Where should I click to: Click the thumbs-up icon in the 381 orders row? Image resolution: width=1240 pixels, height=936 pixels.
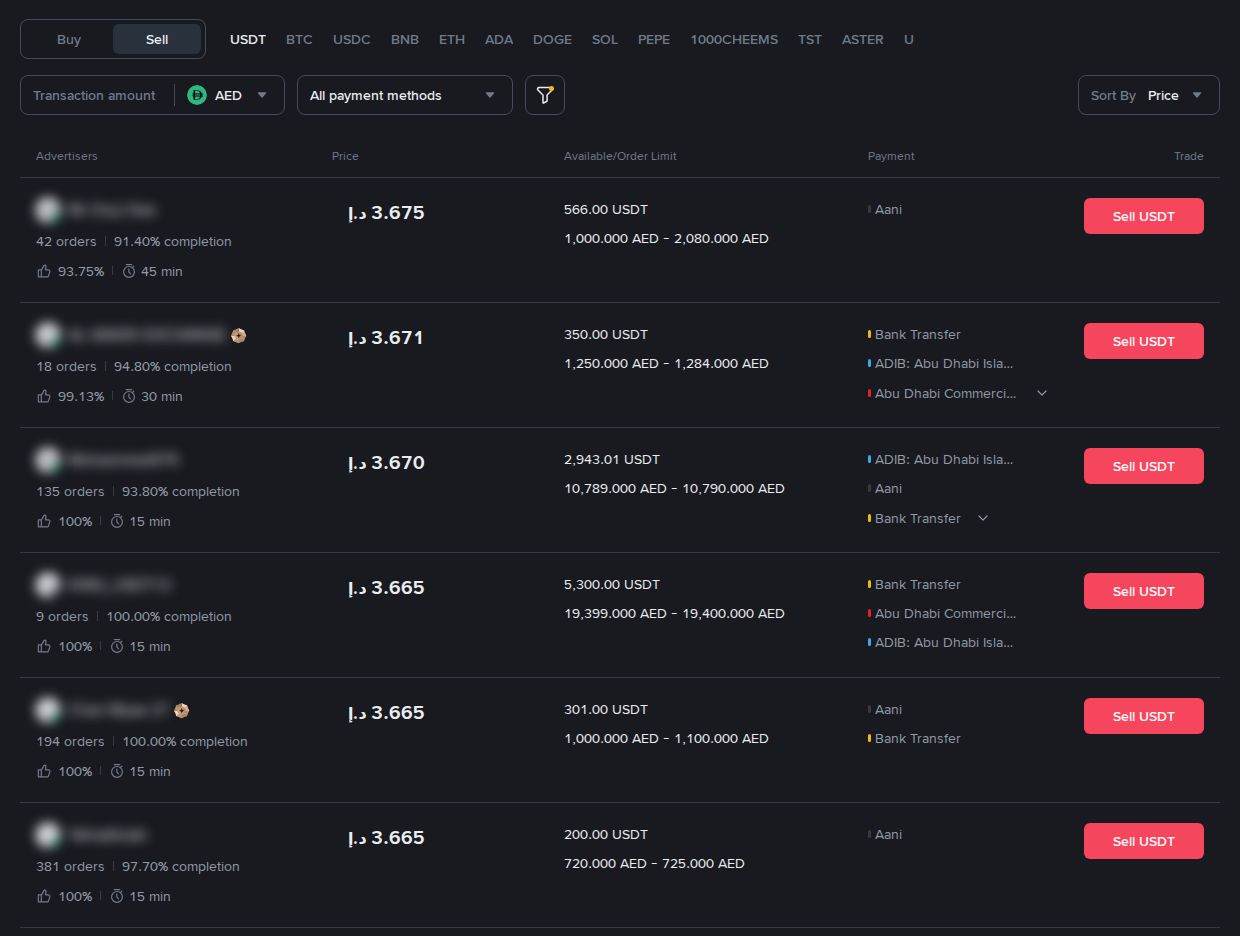(x=44, y=896)
